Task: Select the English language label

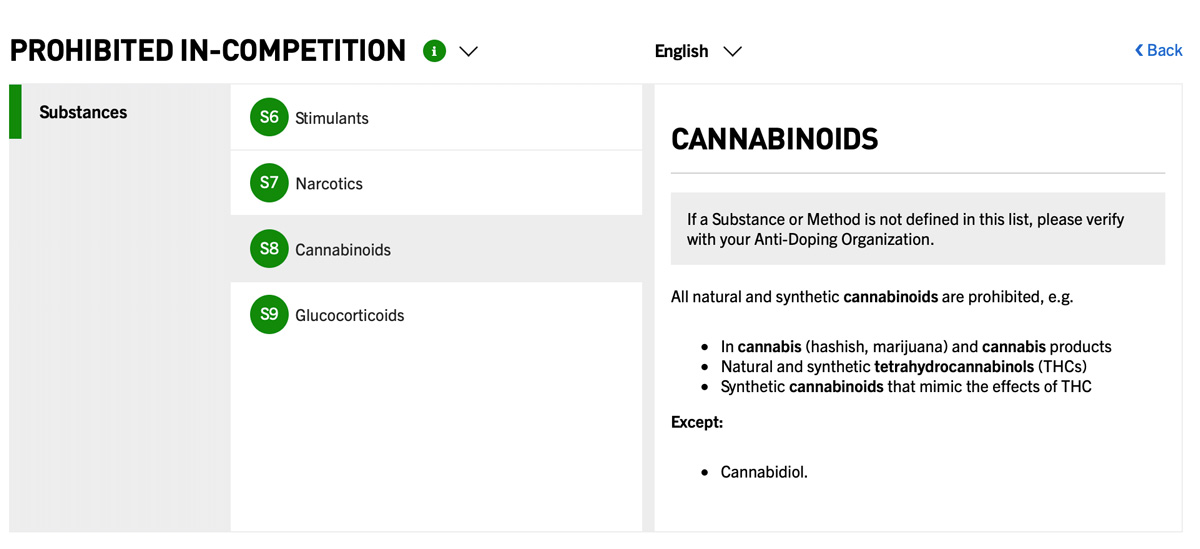Action: tap(681, 51)
